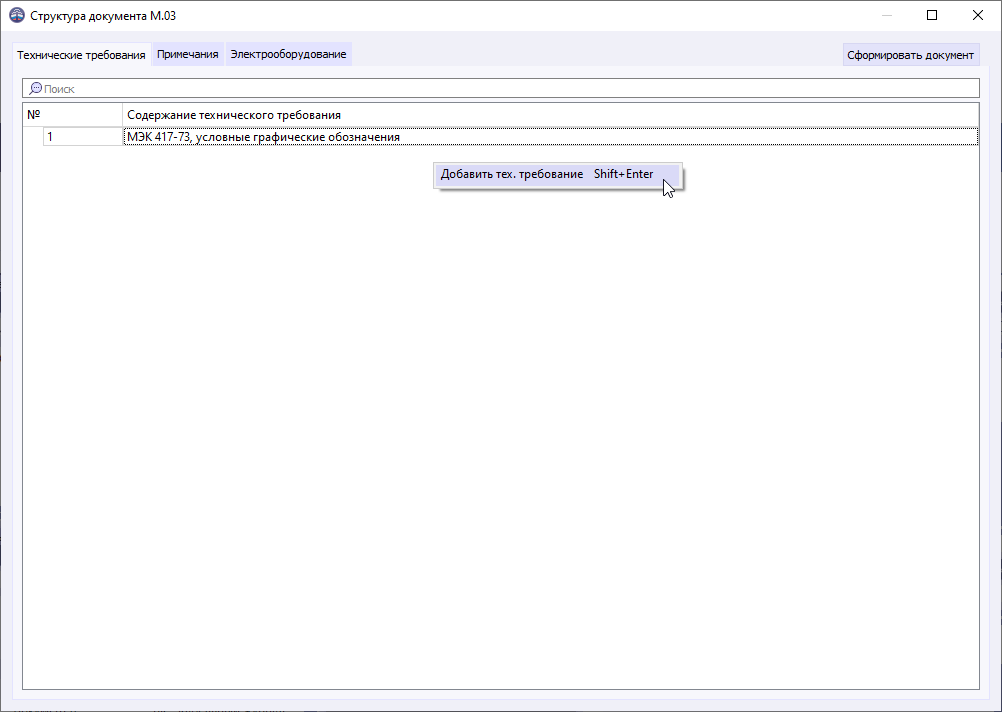Click the № column header

70,114
